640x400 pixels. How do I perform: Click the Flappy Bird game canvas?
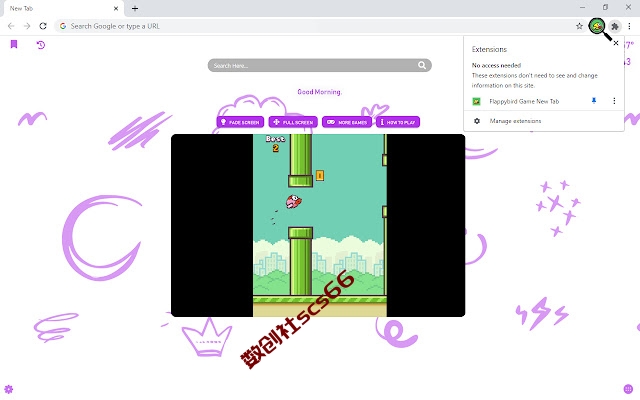click(320, 225)
